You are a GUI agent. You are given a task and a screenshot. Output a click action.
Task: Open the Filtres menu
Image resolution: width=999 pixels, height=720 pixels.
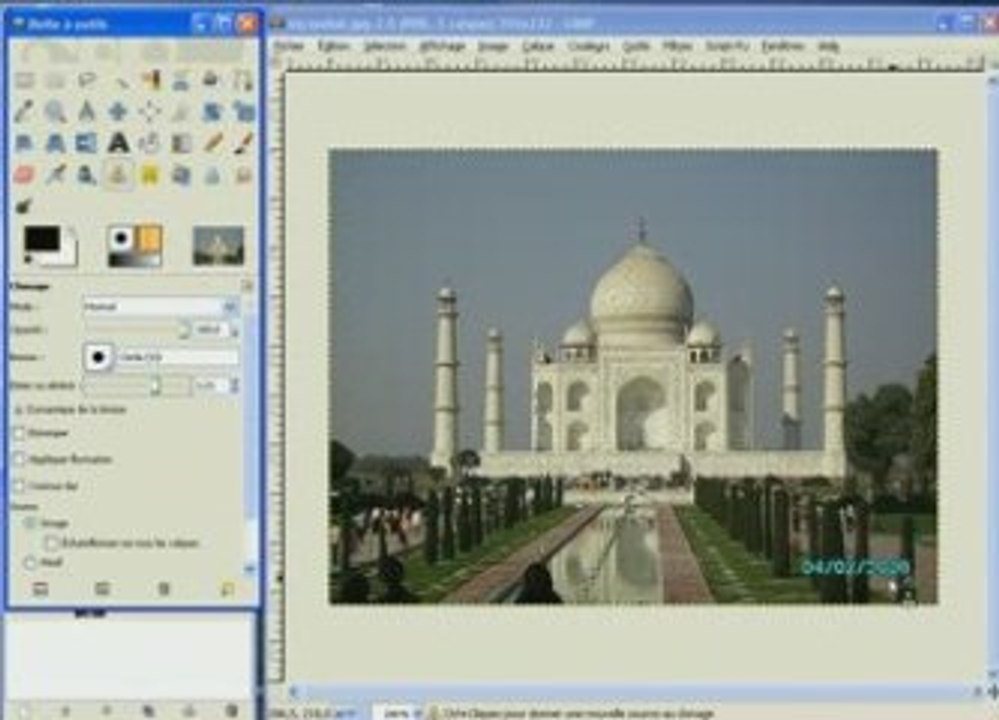pyautogui.click(x=677, y=46)
